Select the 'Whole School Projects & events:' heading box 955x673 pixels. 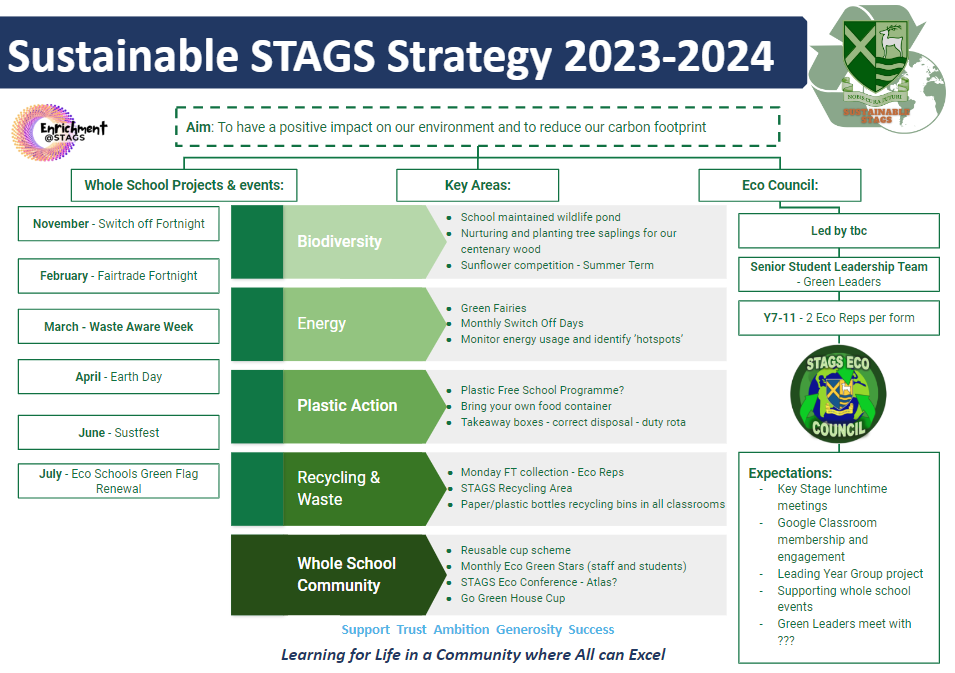tap(184, 185)
